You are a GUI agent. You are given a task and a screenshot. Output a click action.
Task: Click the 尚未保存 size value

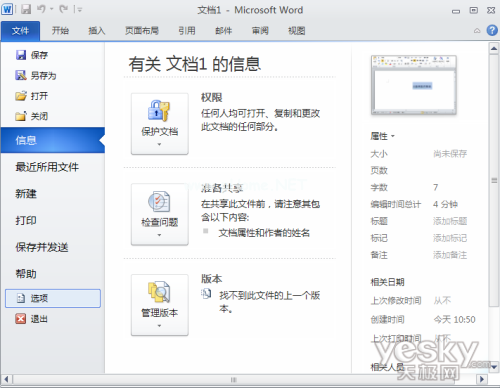click(450, 154)
